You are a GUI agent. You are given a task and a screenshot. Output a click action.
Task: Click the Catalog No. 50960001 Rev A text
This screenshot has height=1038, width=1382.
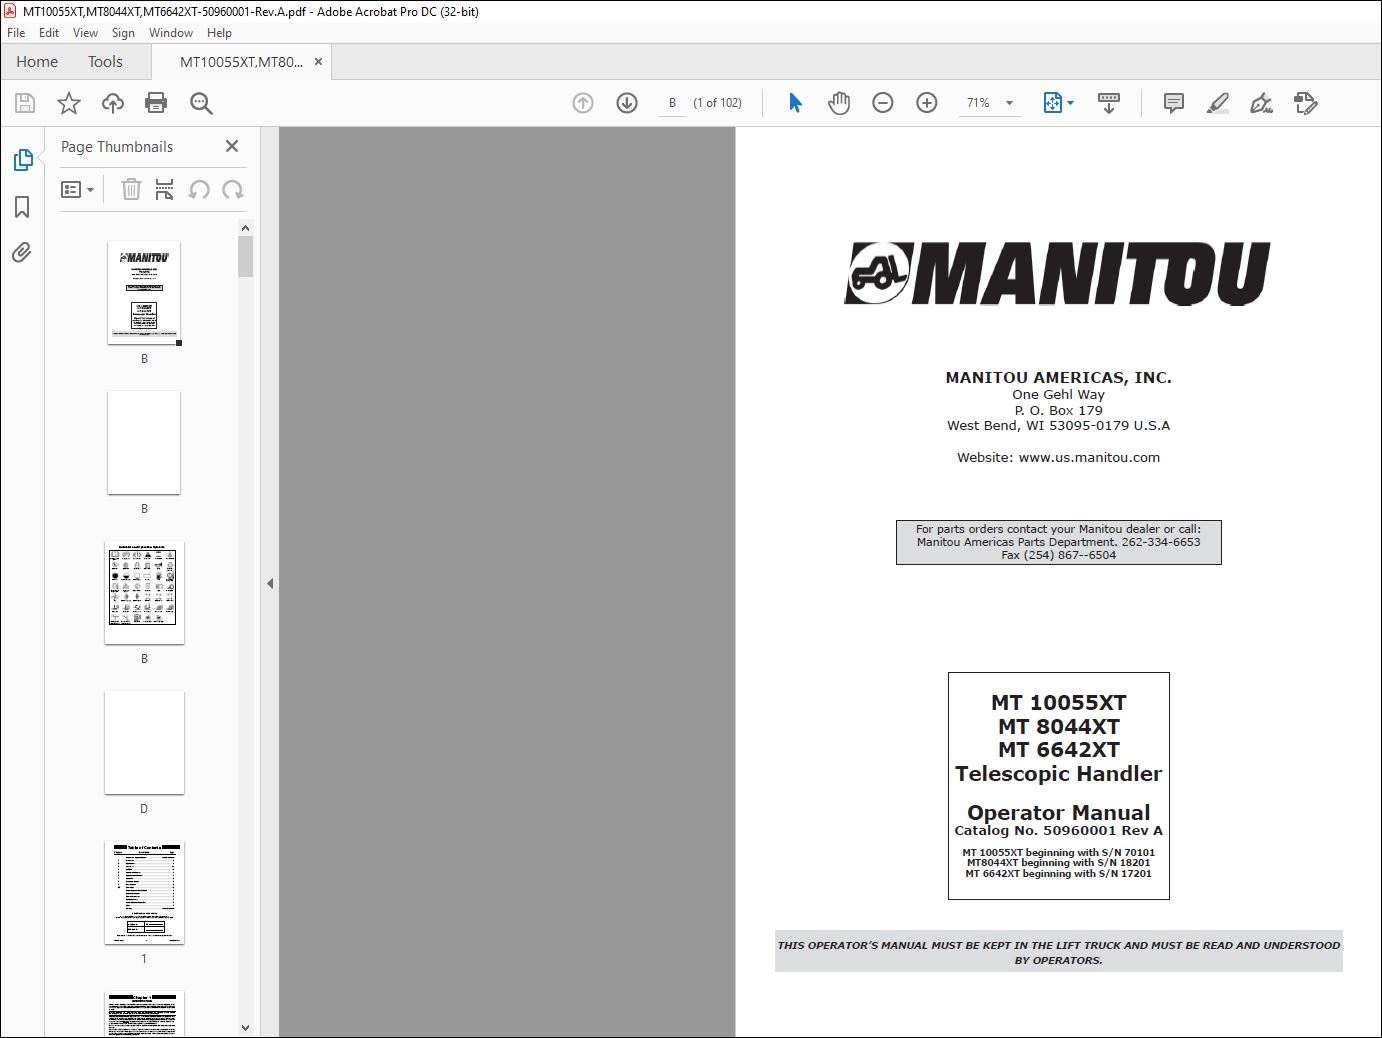1058,830
